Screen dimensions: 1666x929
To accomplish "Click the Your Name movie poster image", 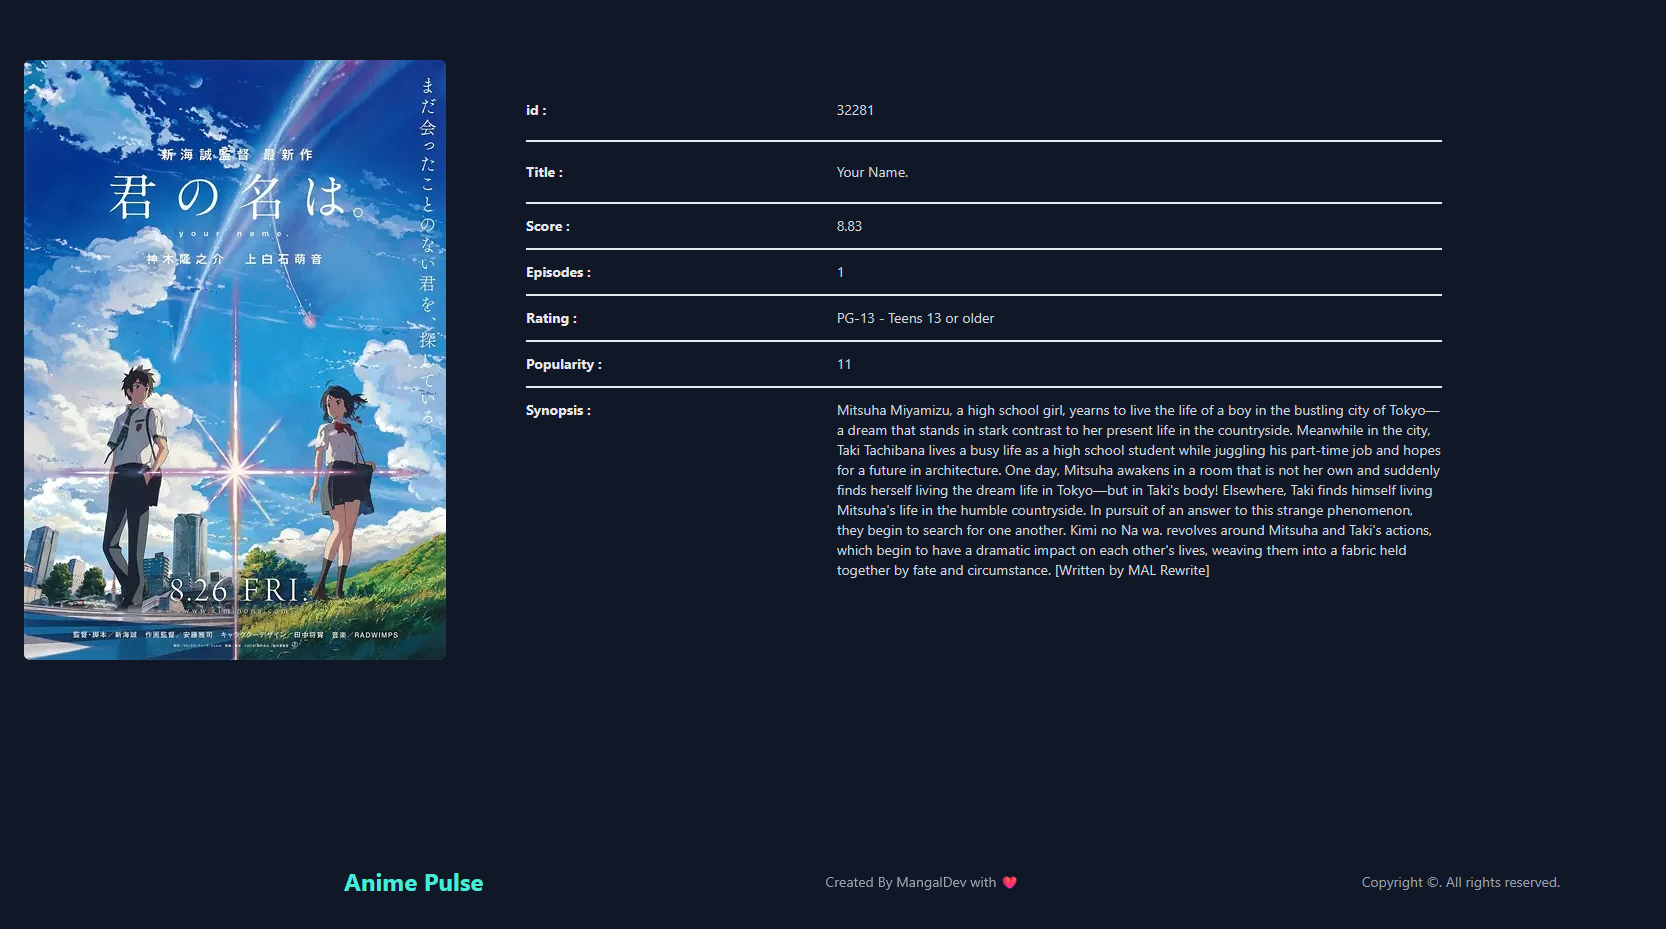I will click(235, 360).
